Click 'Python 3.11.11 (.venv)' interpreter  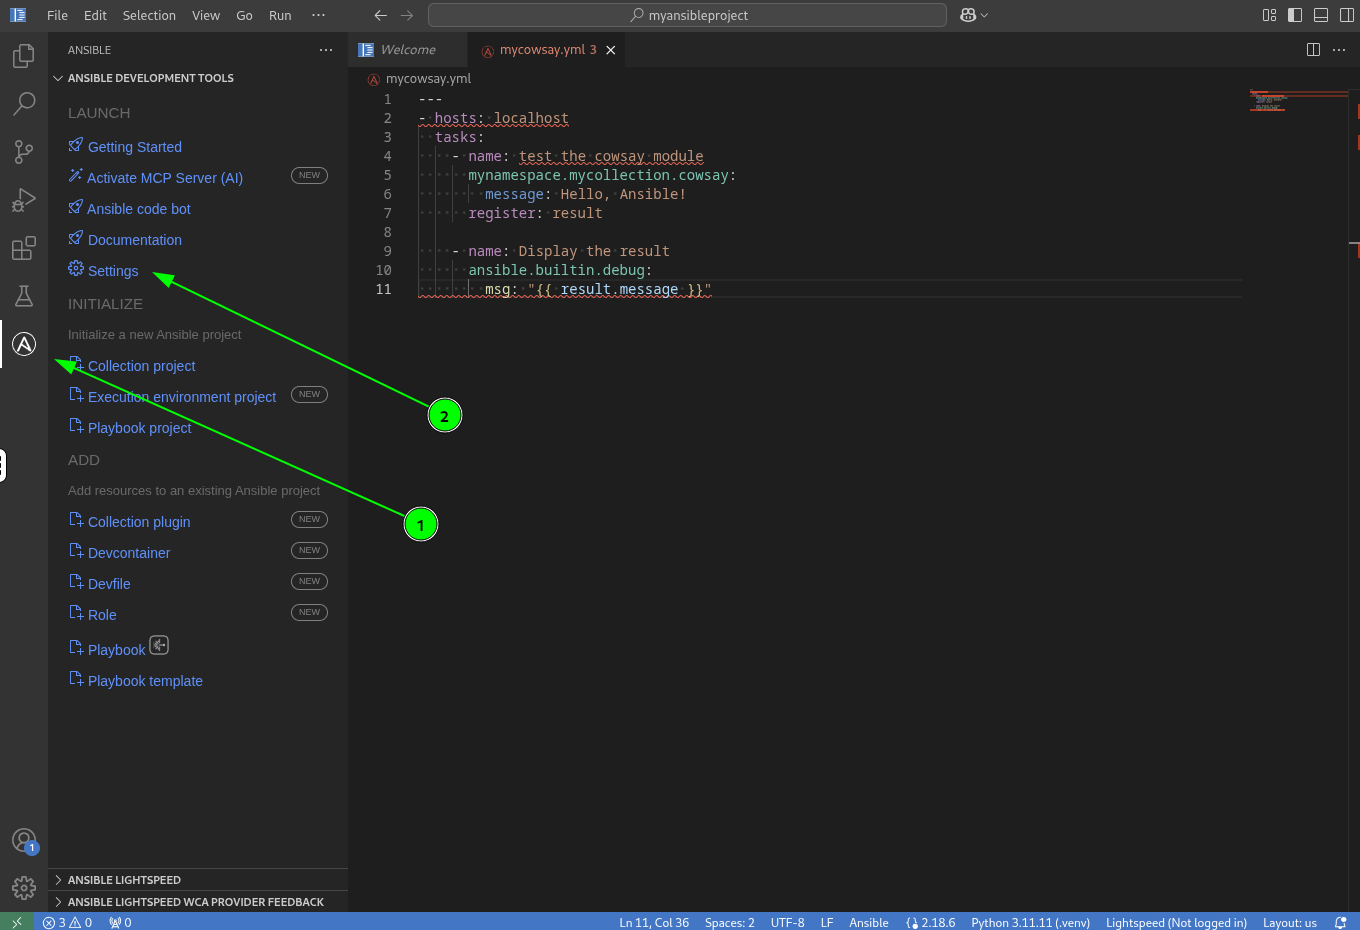pos(1030,922)
